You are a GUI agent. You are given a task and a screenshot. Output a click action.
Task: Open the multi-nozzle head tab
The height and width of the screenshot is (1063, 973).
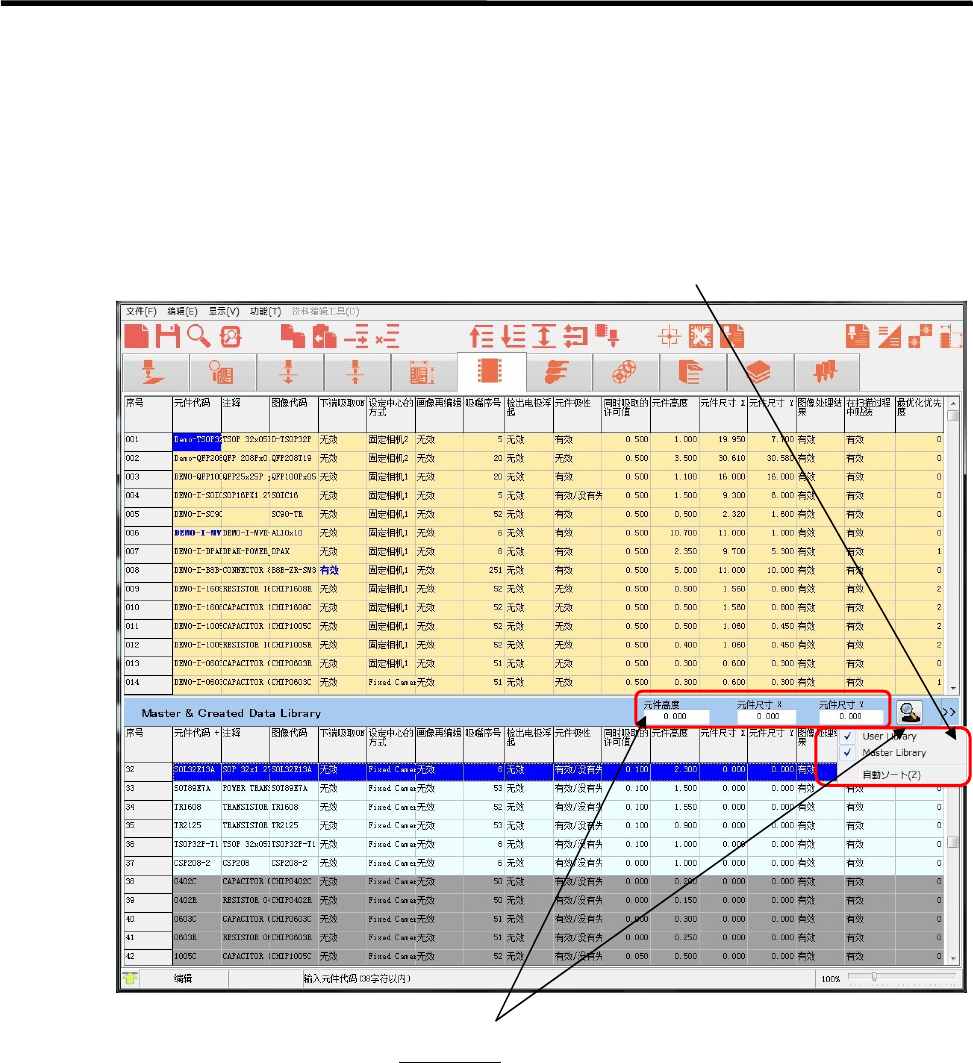pos(826,372)
